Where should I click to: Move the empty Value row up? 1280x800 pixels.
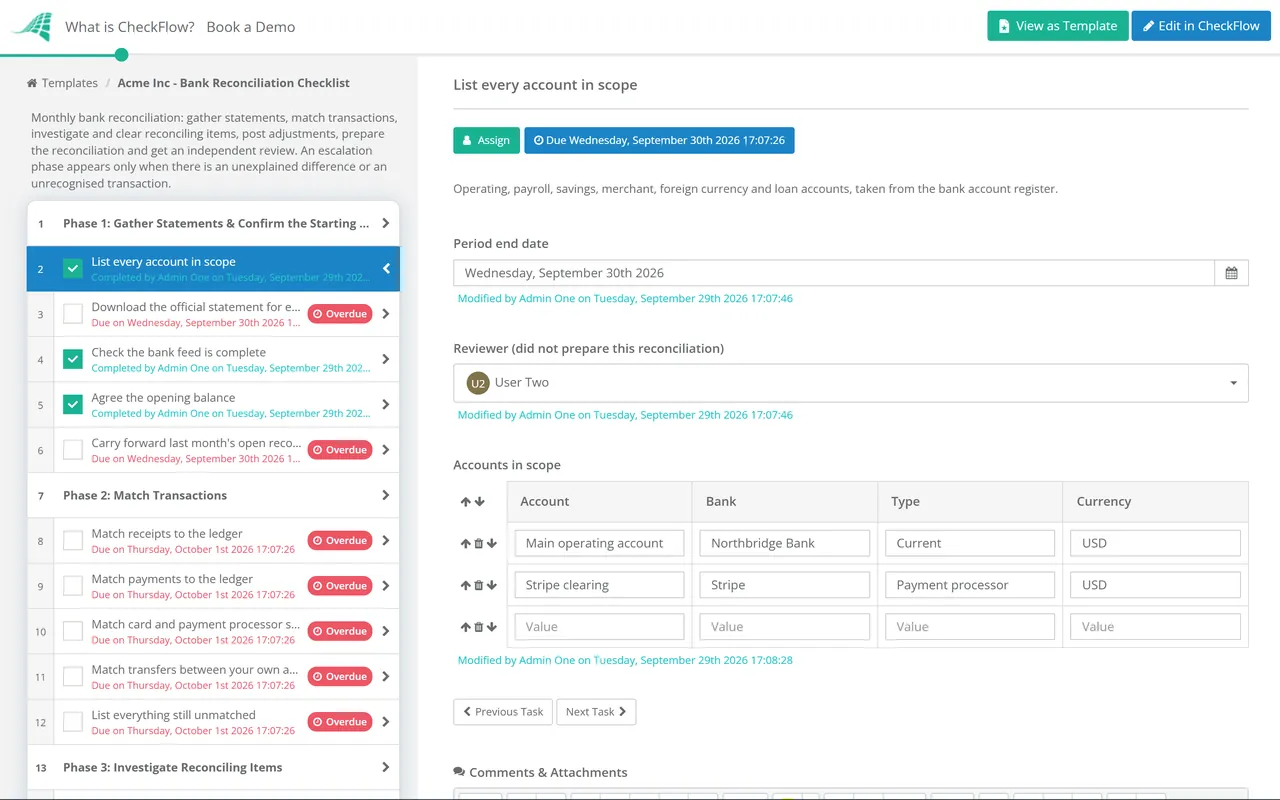(x=466, y=628)
